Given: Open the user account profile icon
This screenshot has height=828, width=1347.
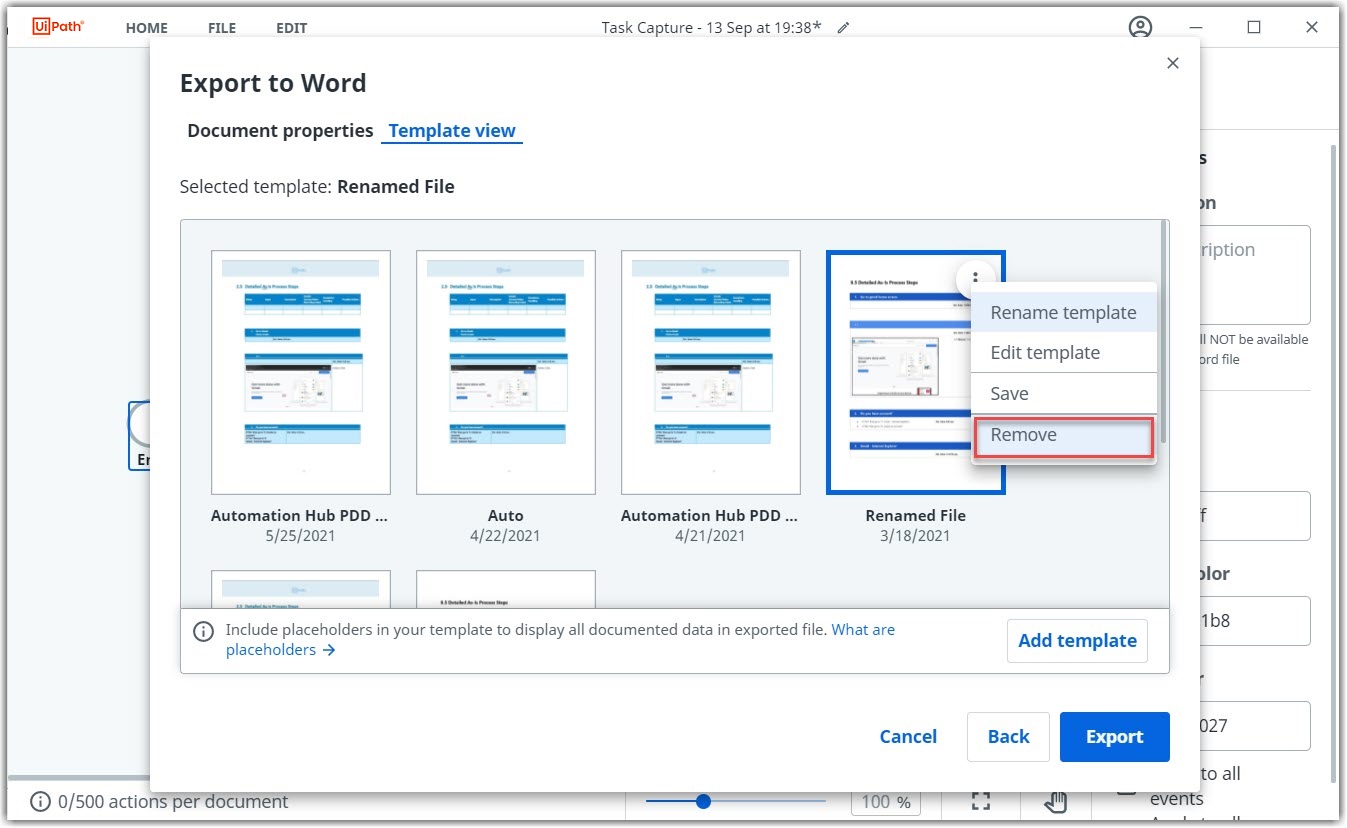Looking at the screenshot, I should [1140, 28].
